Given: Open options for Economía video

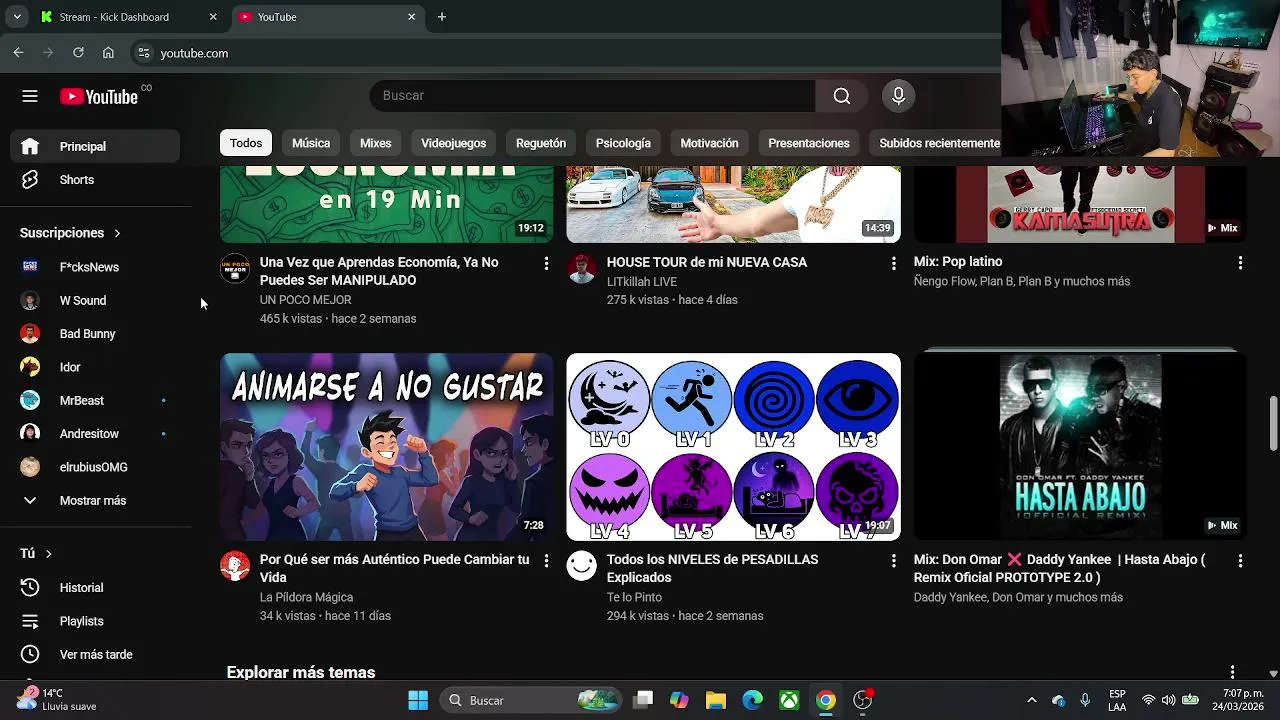Looking at the screenshot, I should coord(546,263).
